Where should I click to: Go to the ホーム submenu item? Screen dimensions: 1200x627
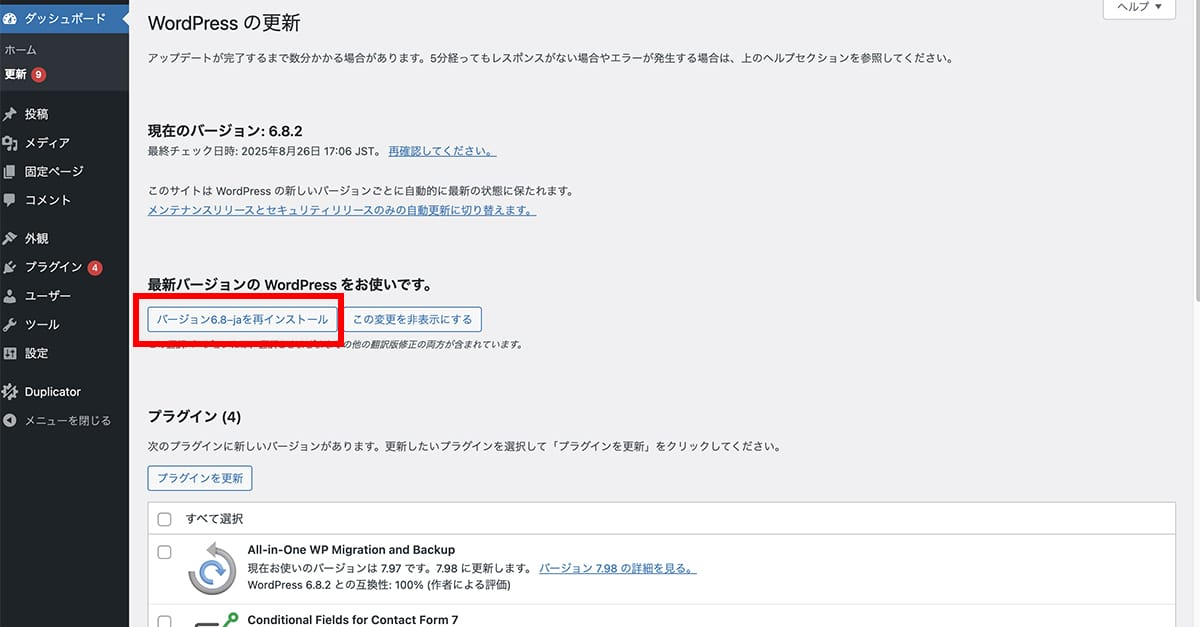tap(21, 50)
